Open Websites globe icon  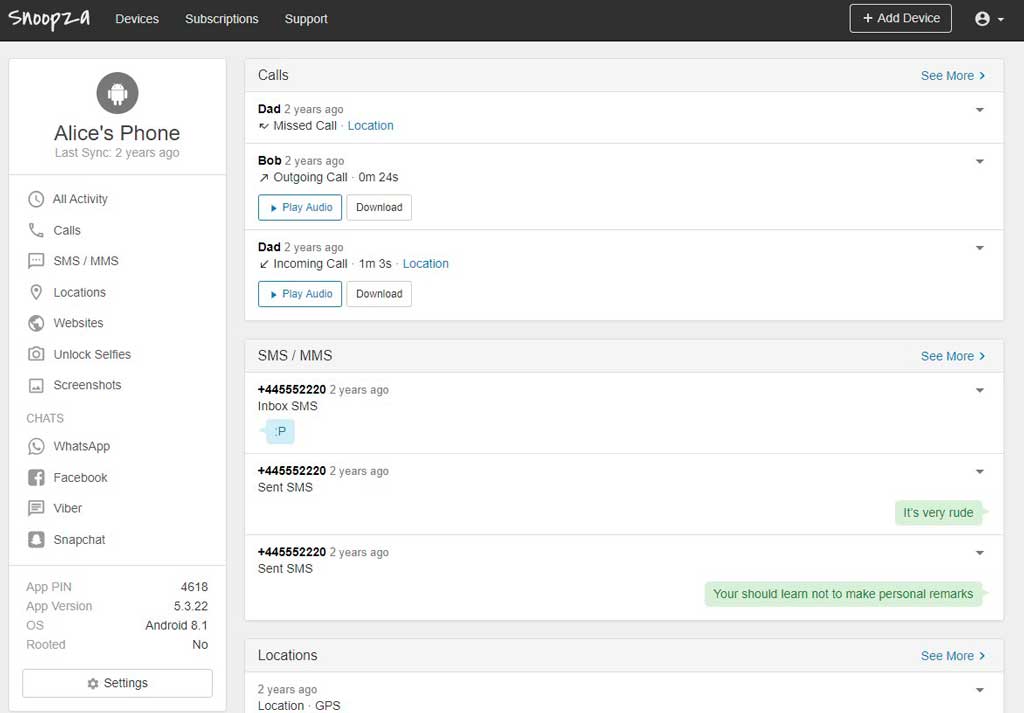[36, 323]
